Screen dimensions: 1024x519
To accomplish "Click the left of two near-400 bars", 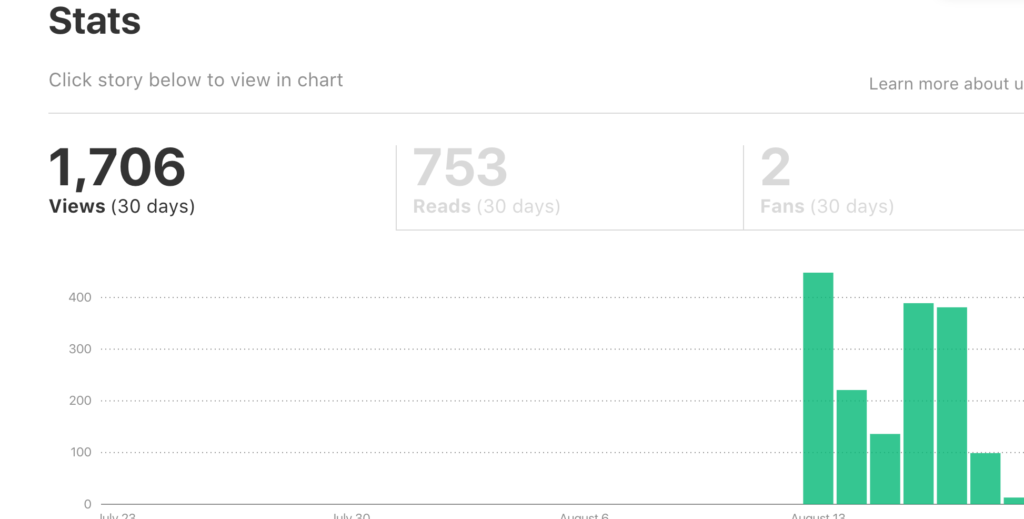I will [x=918, y=403].
